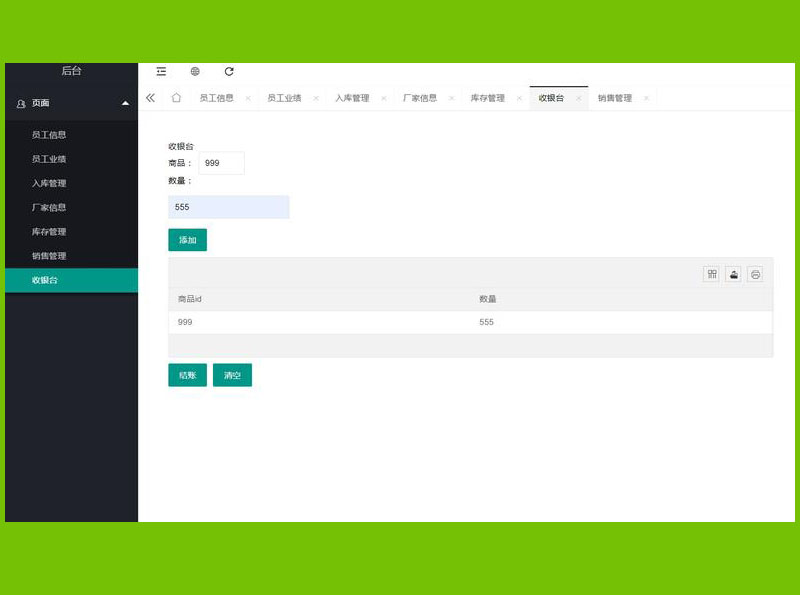Focus the 商品 input field with 999
This screenshot has width=800, height=595.
point(221,163)
